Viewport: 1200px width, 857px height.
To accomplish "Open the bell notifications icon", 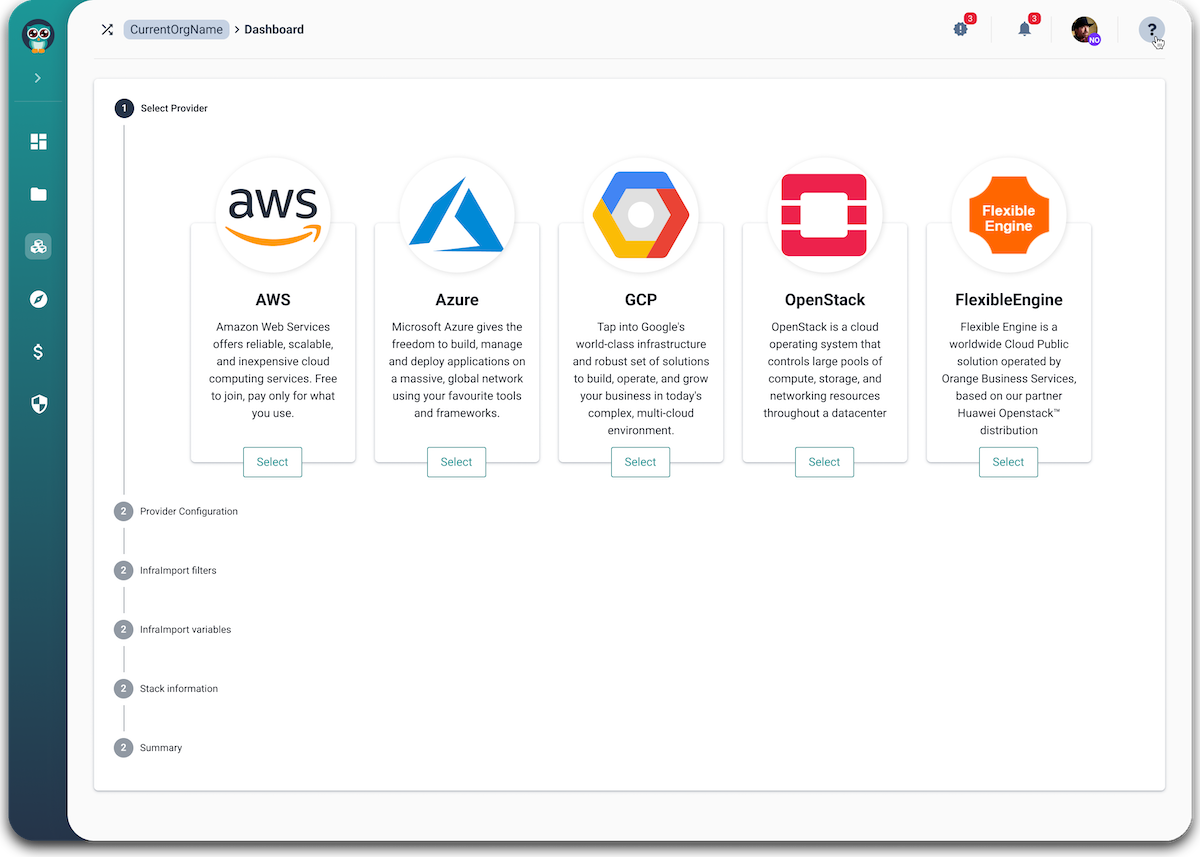I will pyautogui.click(x=1025, y=29).
